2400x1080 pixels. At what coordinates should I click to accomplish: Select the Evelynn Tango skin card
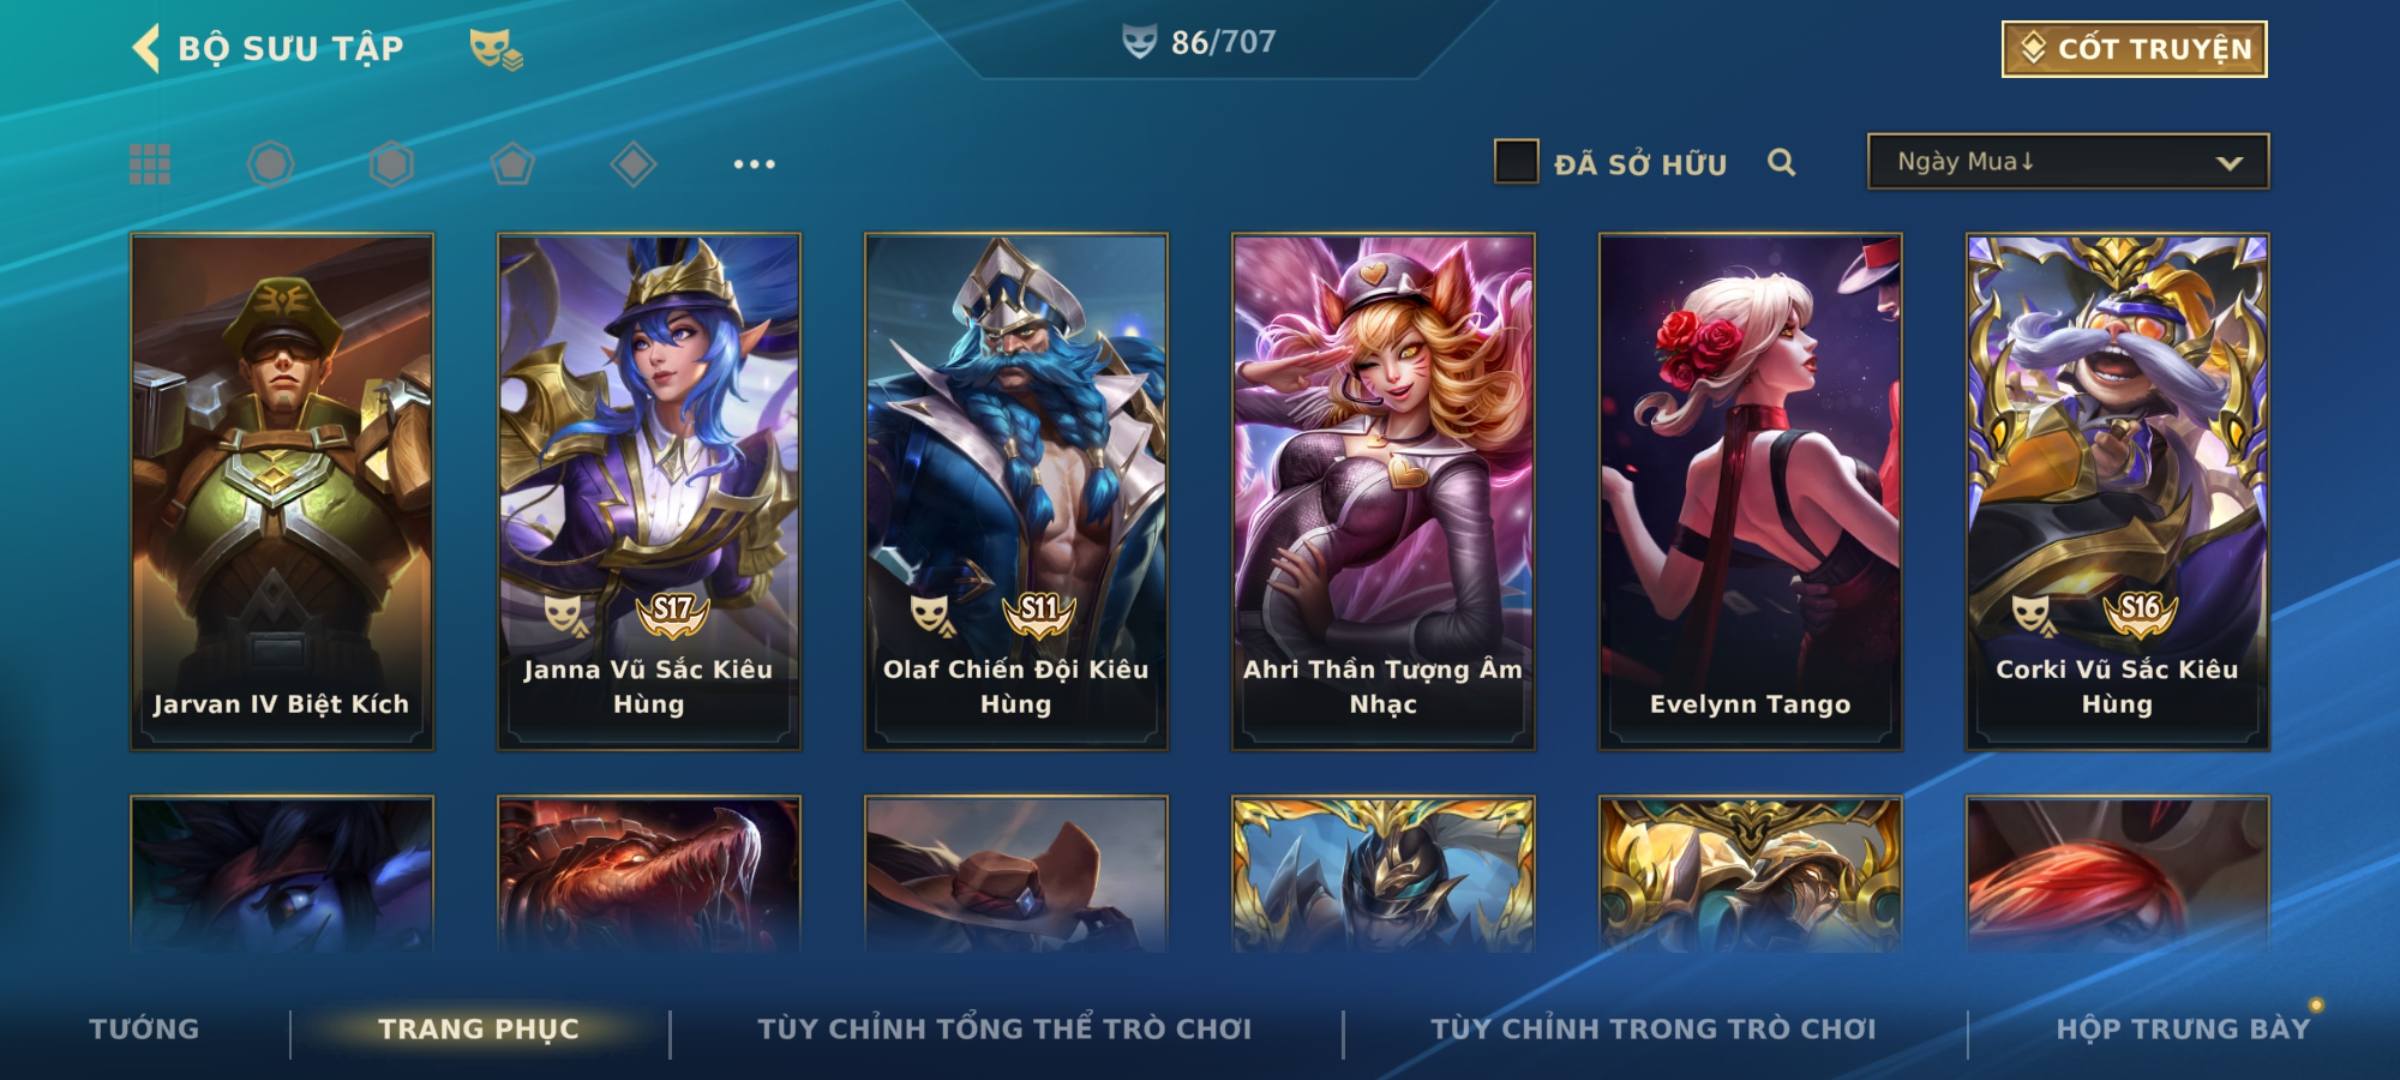click(1750, 491)
